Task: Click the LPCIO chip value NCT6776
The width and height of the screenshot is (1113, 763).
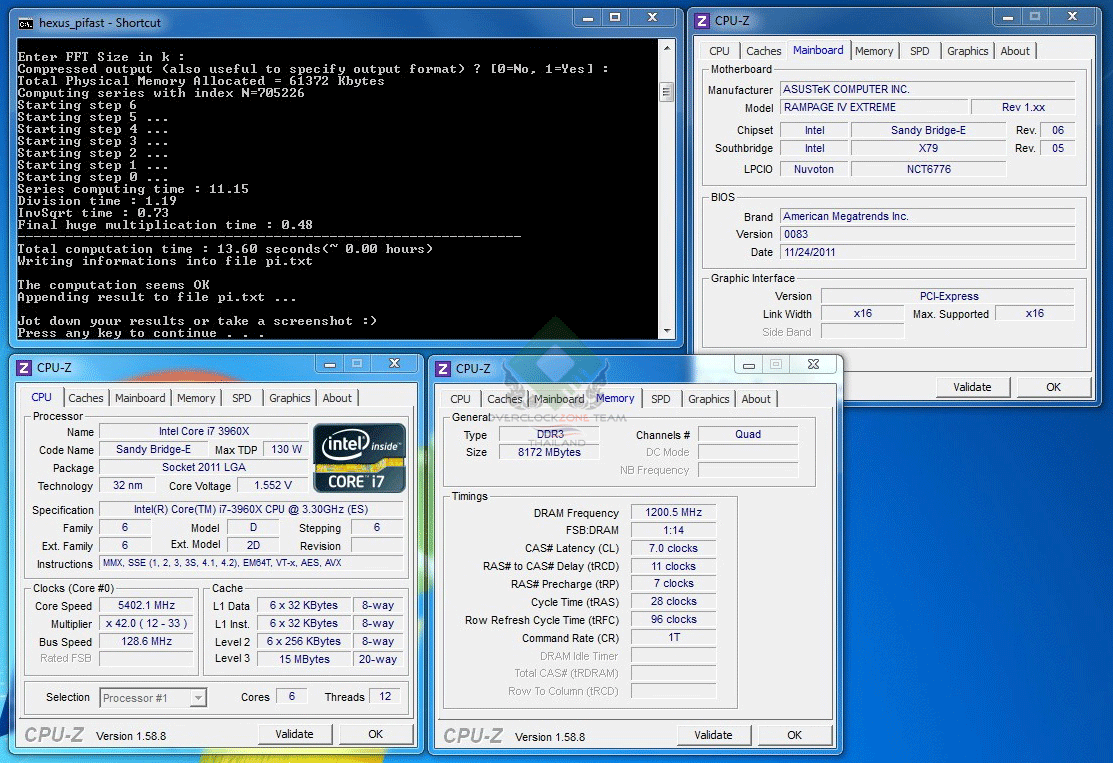Action: (928, 169)
